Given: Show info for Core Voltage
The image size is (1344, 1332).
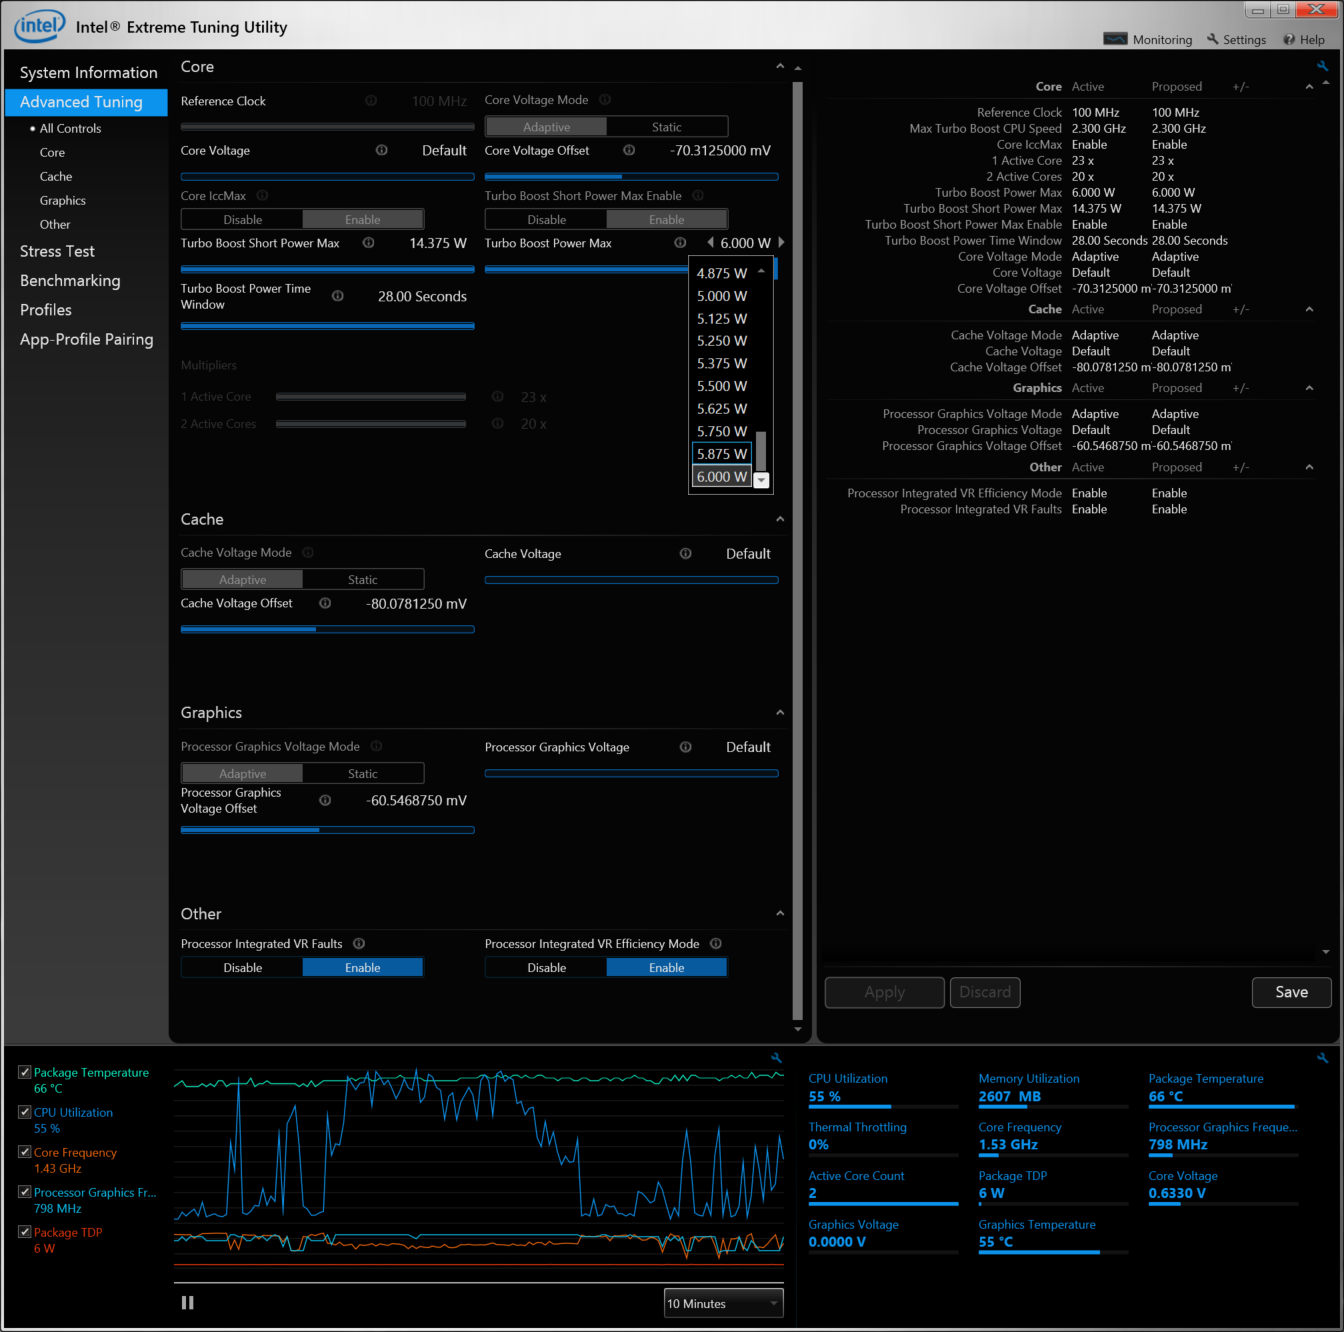Looking at the screenshot, I should 382,150.
